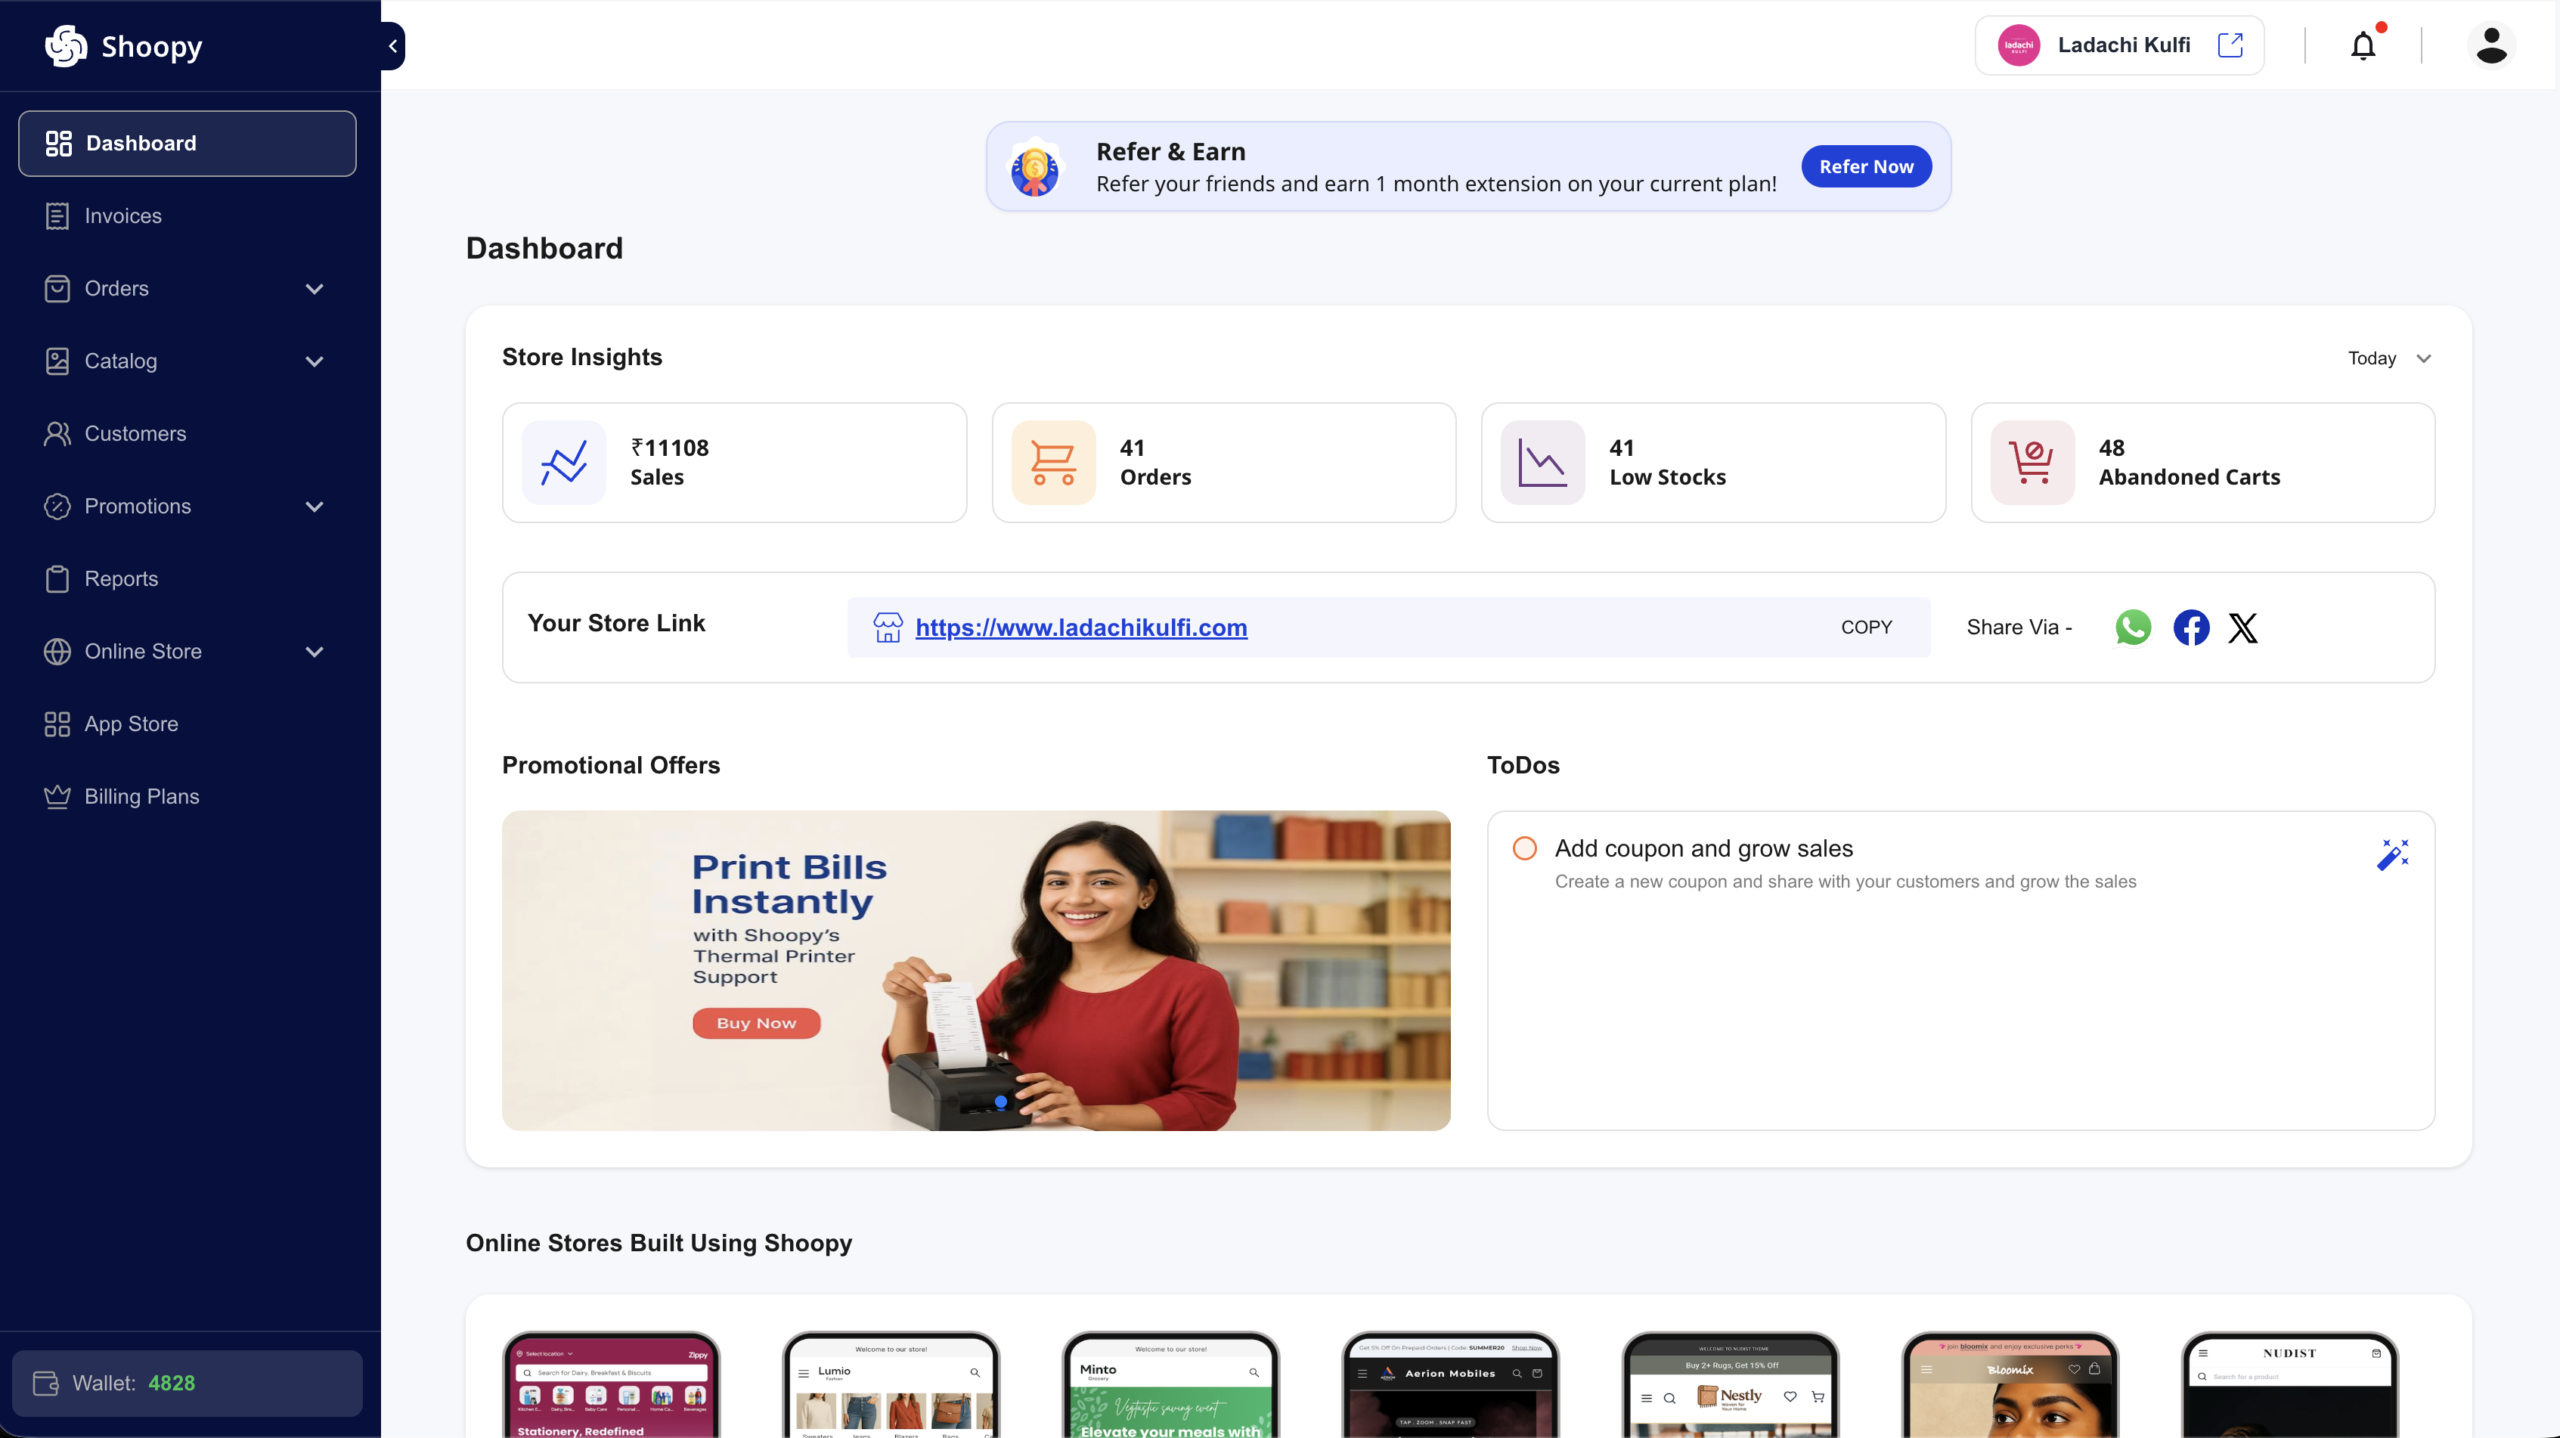Expand the Catalog menu

[314, 361]
